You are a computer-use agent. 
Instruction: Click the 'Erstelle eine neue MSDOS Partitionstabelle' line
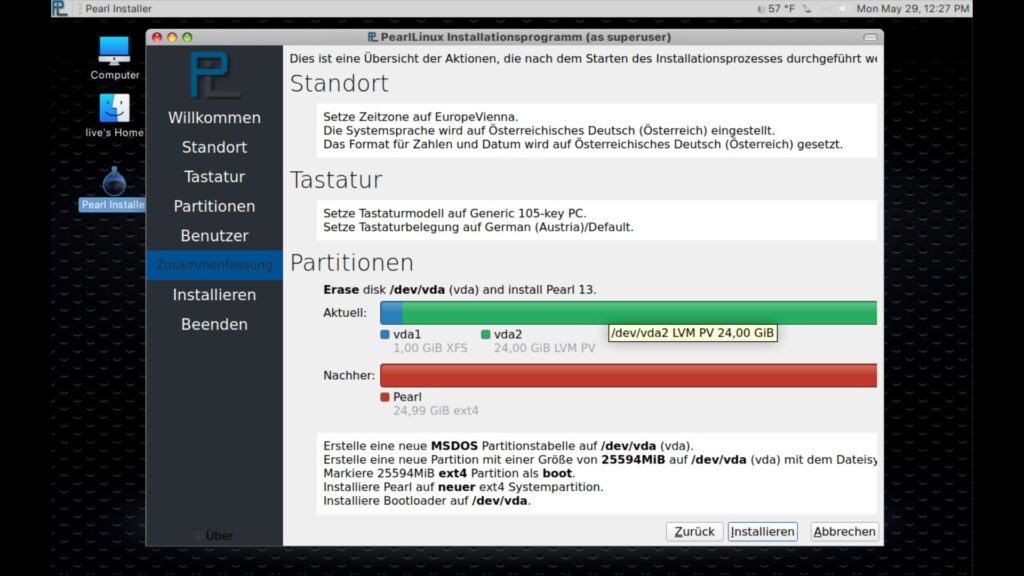(508, 446)
